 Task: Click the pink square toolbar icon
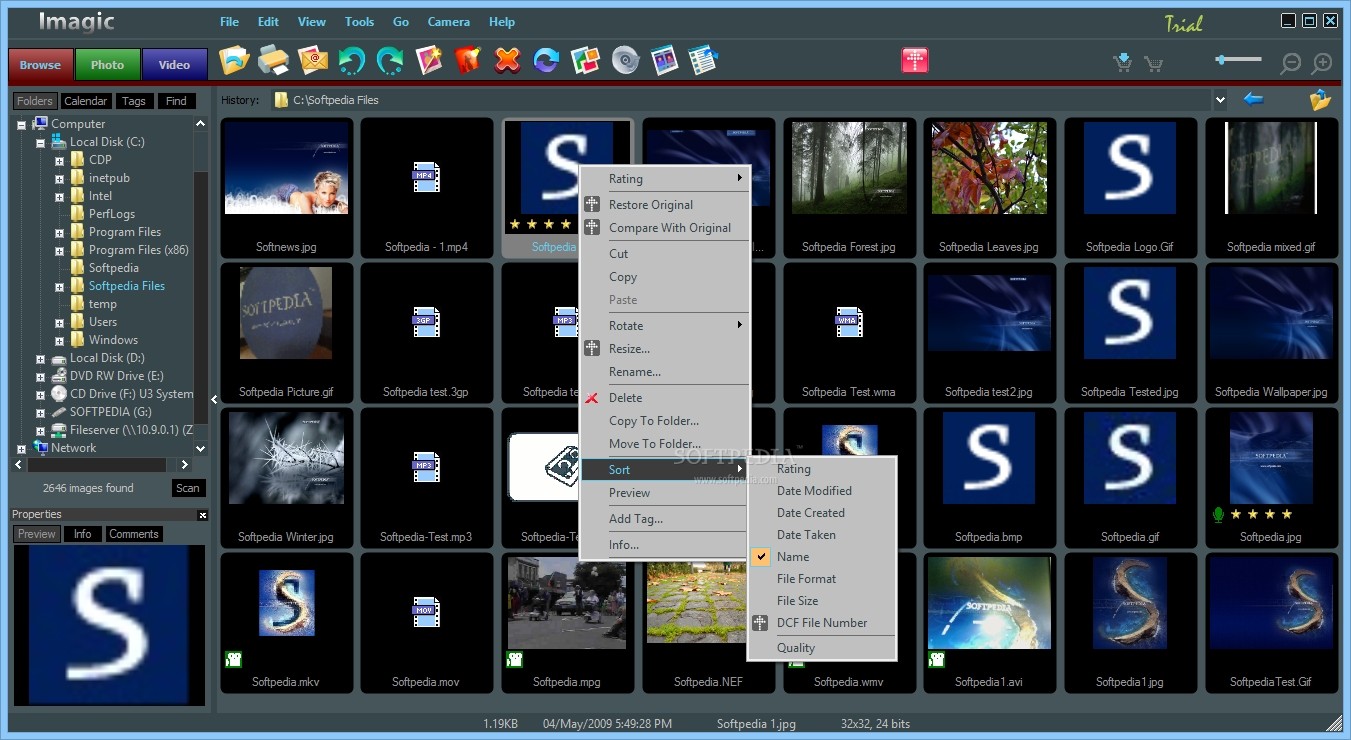[x=915, y=60]
